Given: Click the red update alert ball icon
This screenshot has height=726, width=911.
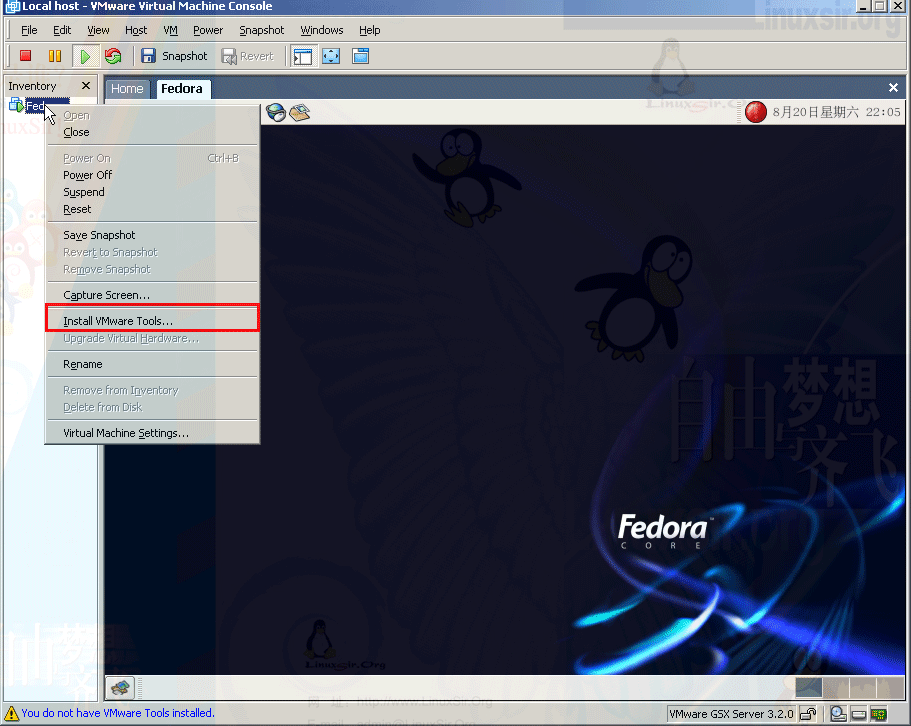Looking at the screenshot, I should click(x=755, y=112).
